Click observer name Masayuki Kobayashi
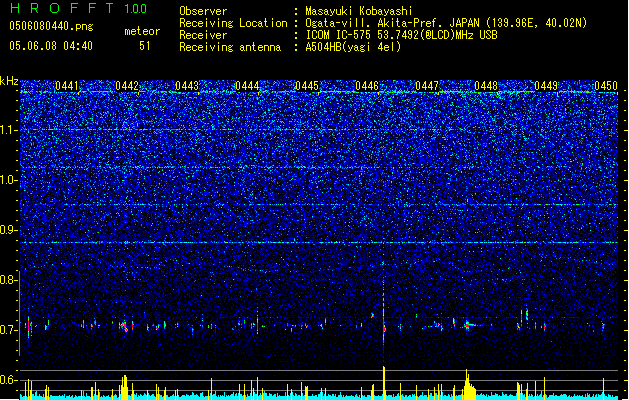Screen dimensions: 629x400 359,11
